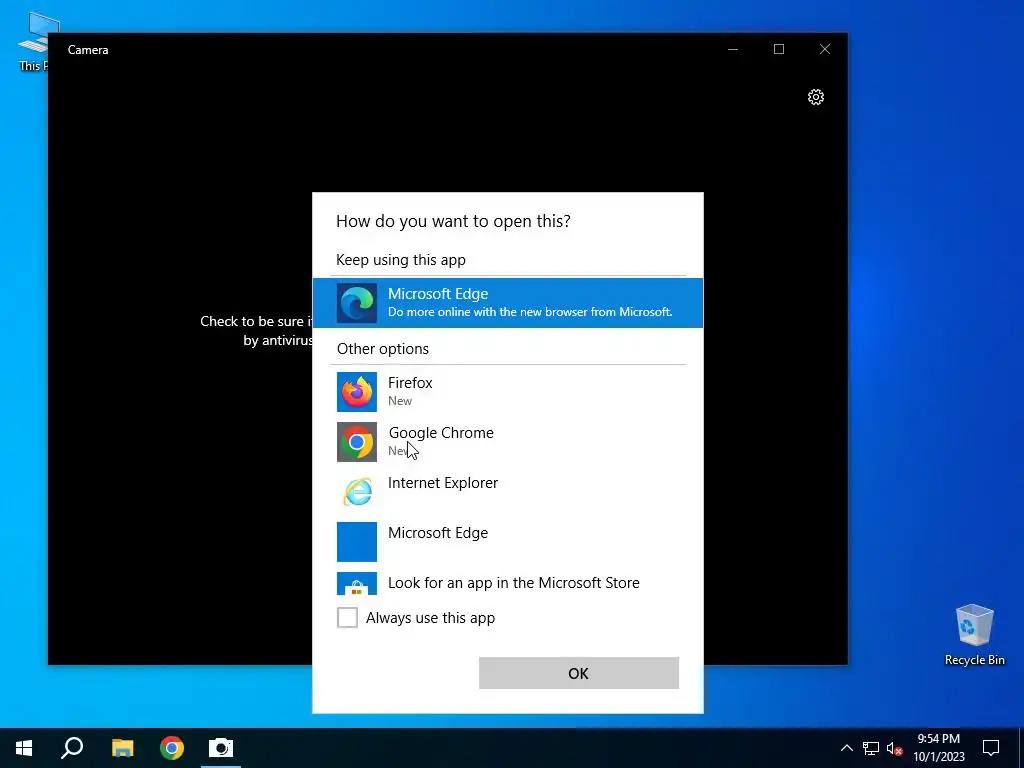Maximize the Camera window
1024x768 pixels.
coord(778,49)
